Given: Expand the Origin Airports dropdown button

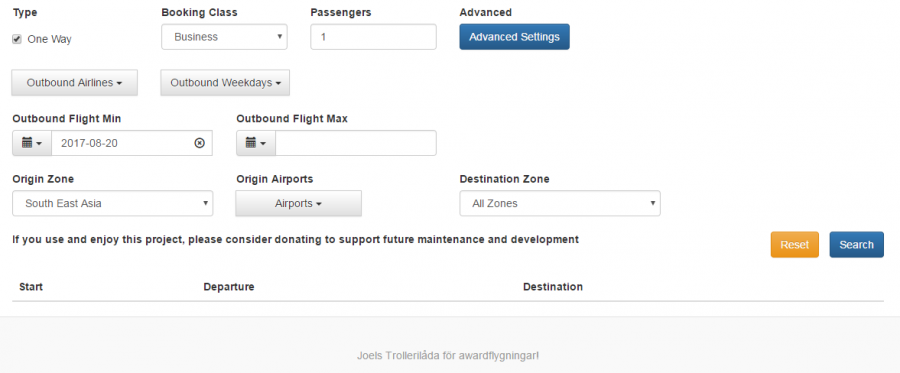Looking at the screenshot, I should [x=298, y=203].
